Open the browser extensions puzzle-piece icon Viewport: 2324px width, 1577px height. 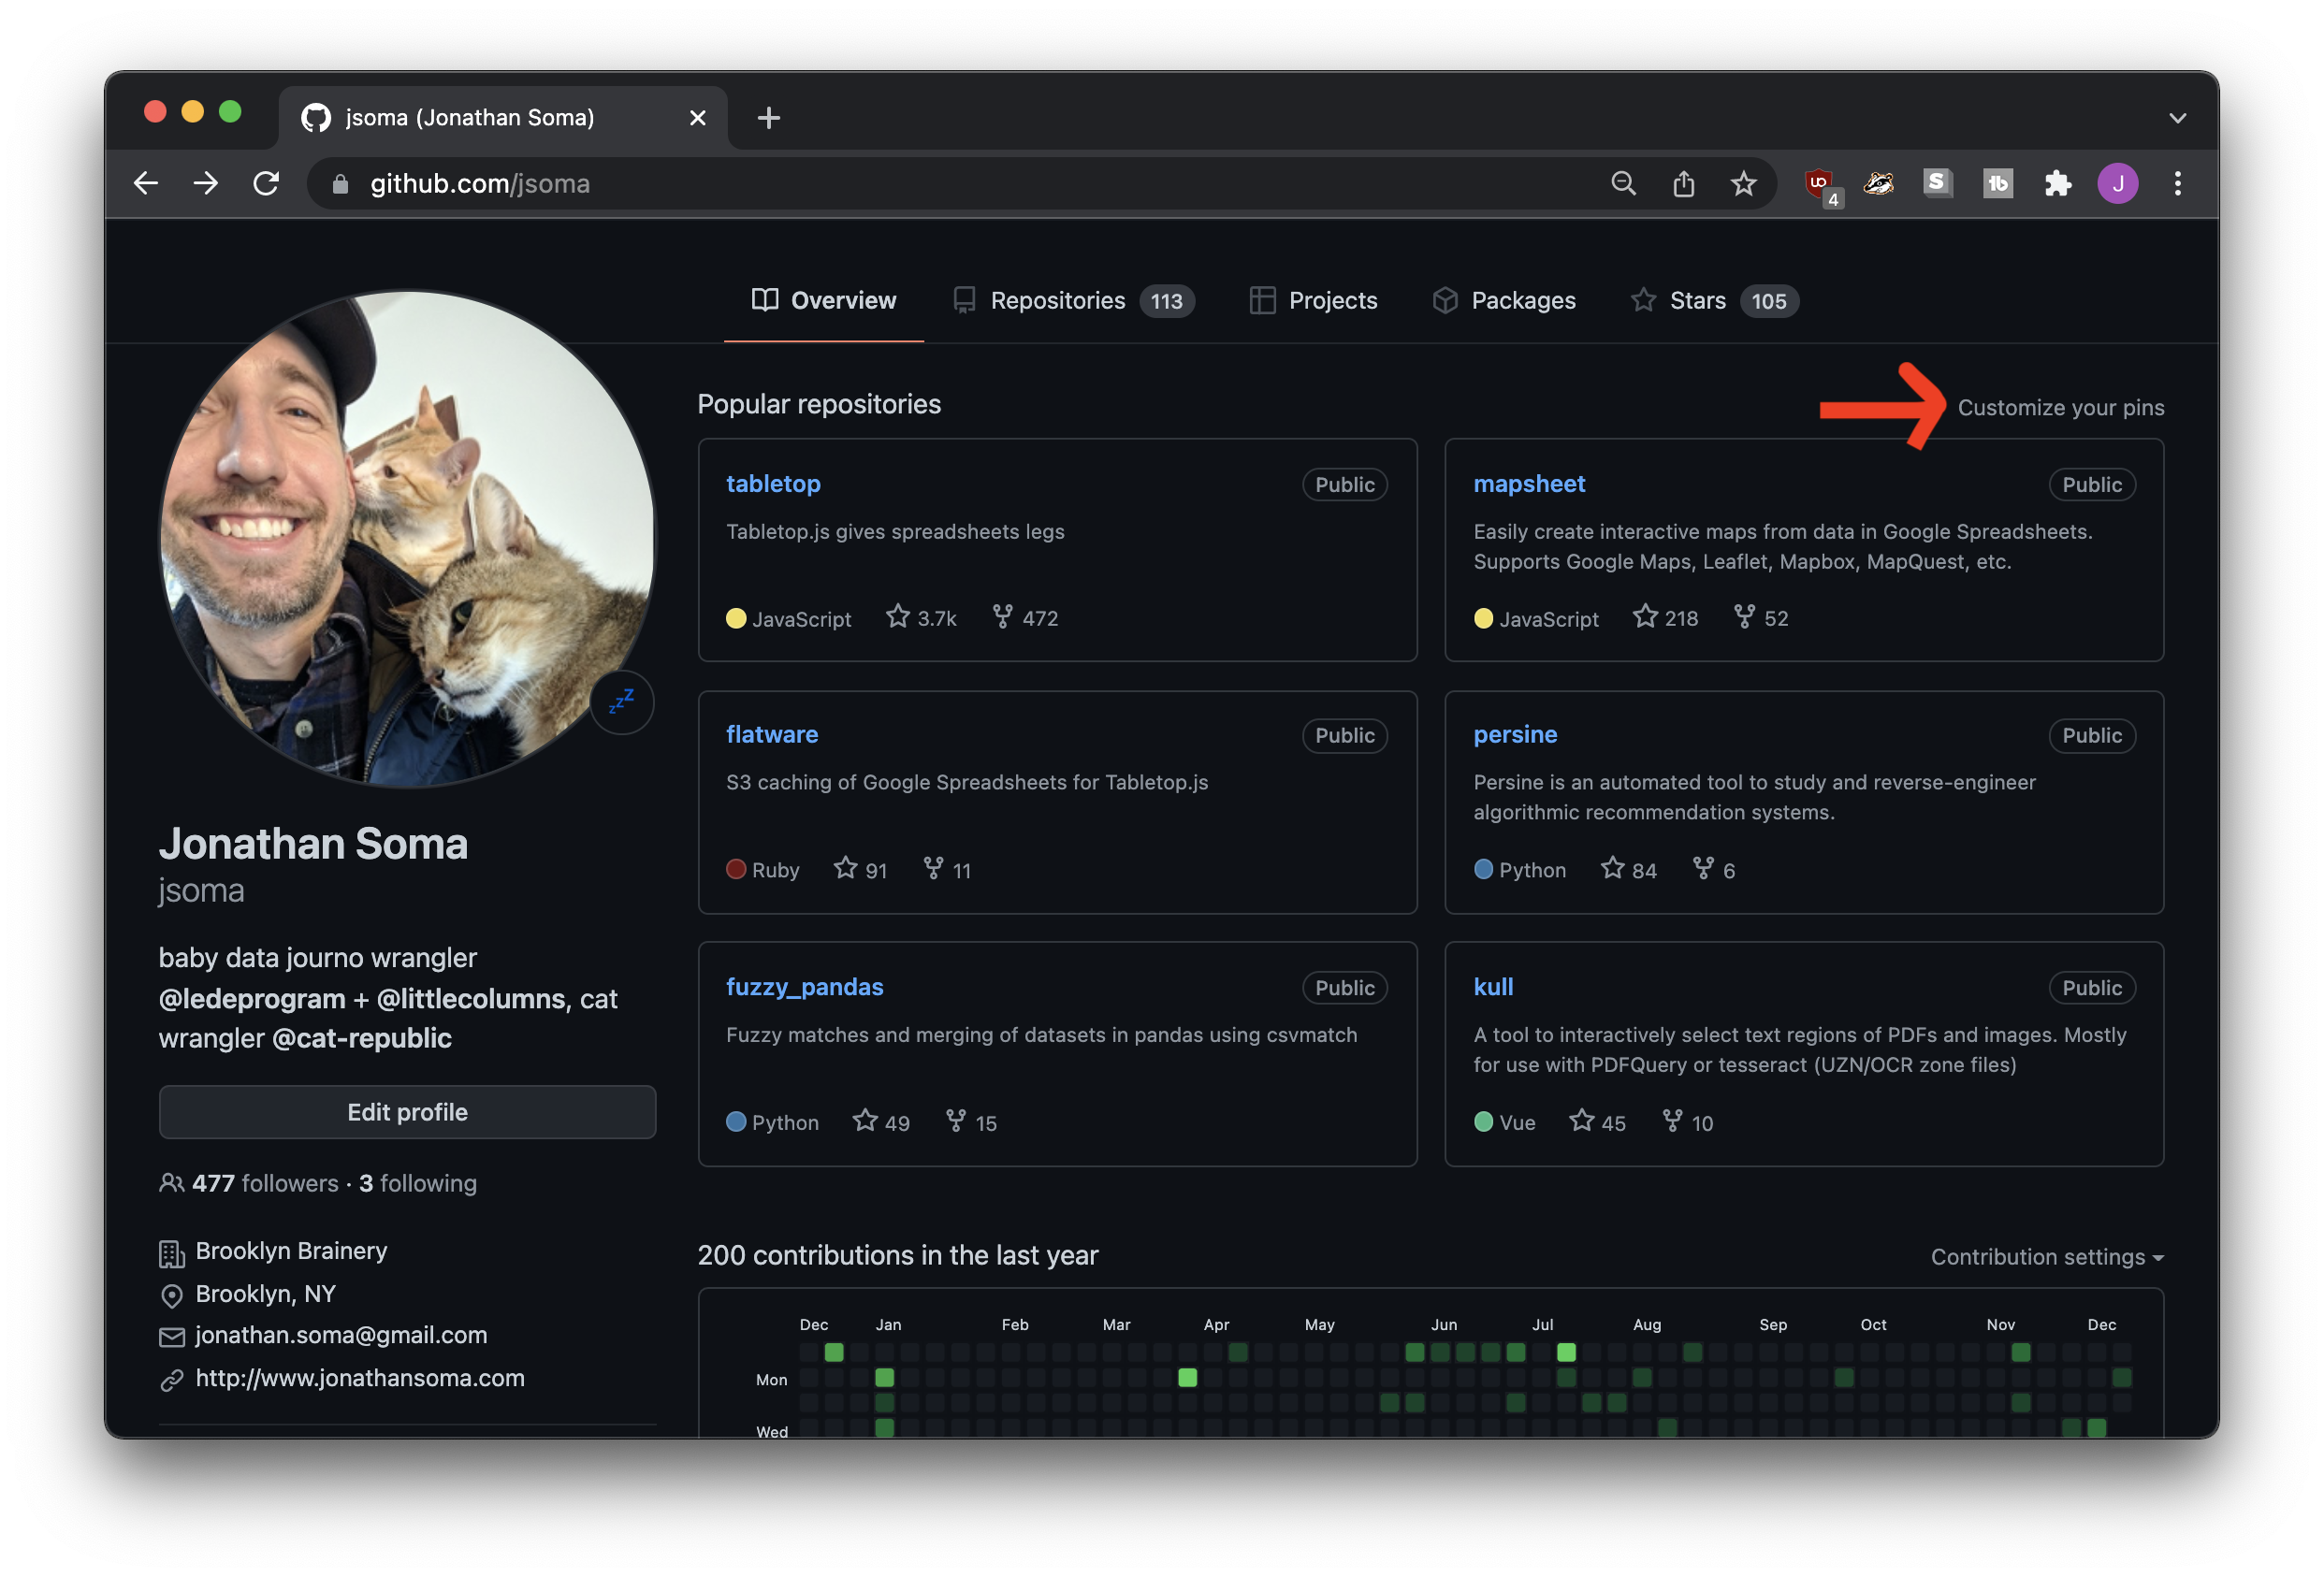pyautogui.click(x=2057, y=183)
